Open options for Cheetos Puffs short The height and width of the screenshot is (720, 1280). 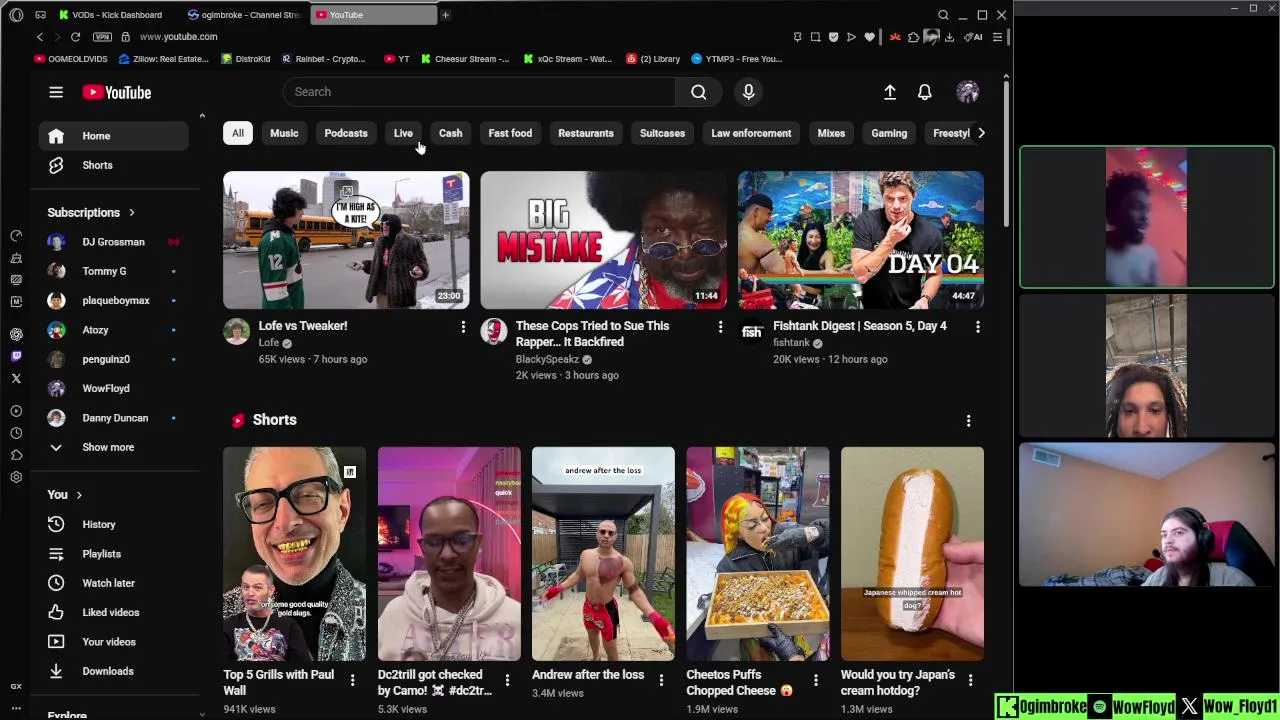(816, 680)
